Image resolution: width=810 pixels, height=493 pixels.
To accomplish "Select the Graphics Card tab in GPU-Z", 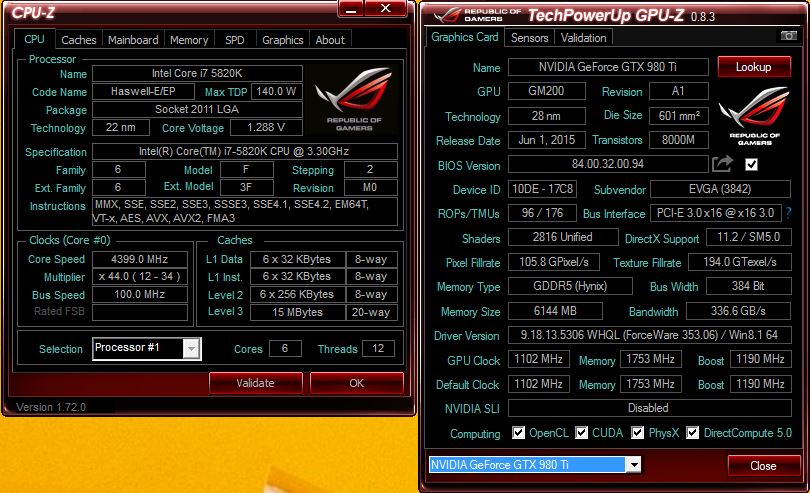I will [464, 37].
